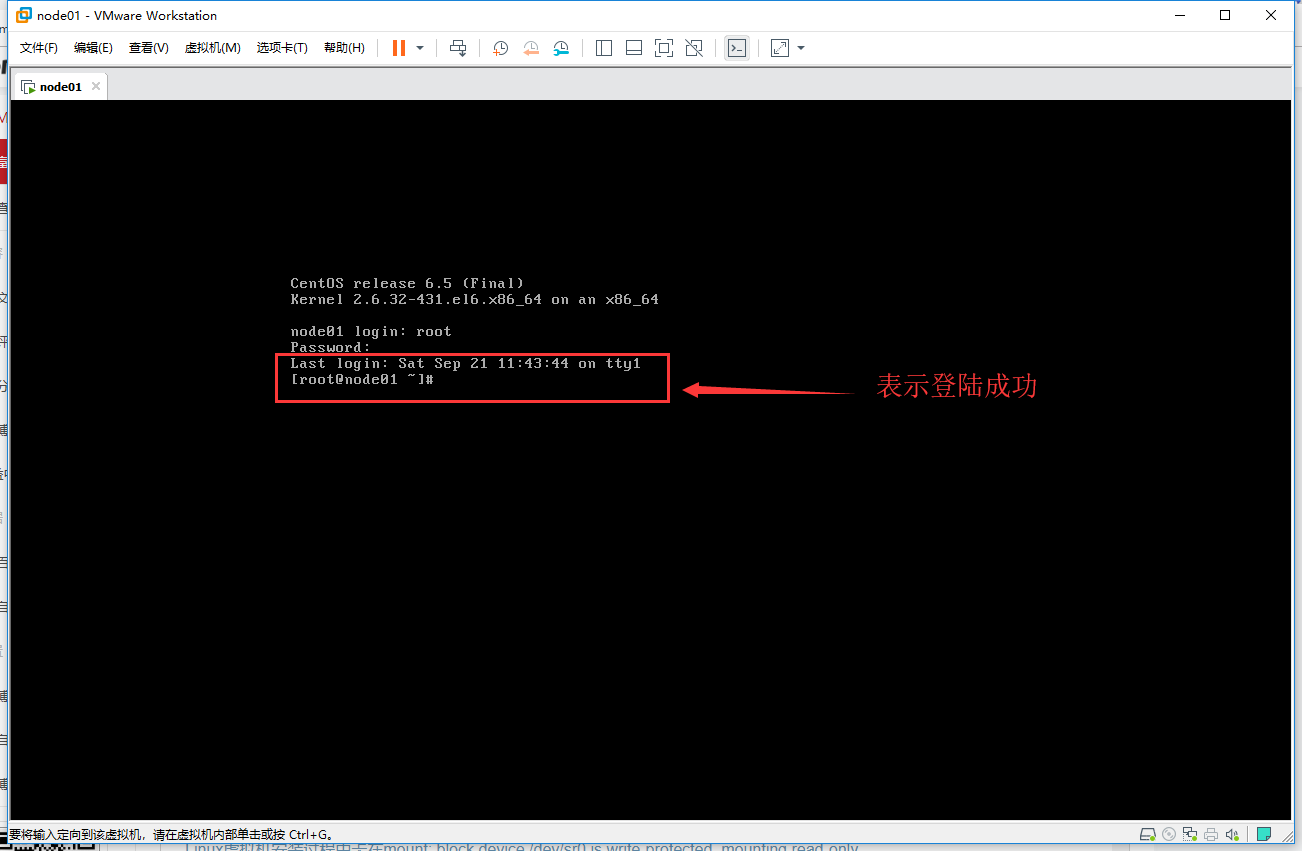This screenshot has width=1302, height=851.
Task: Click the CD/DVD drive status icon
Action: click(1169, 834)
